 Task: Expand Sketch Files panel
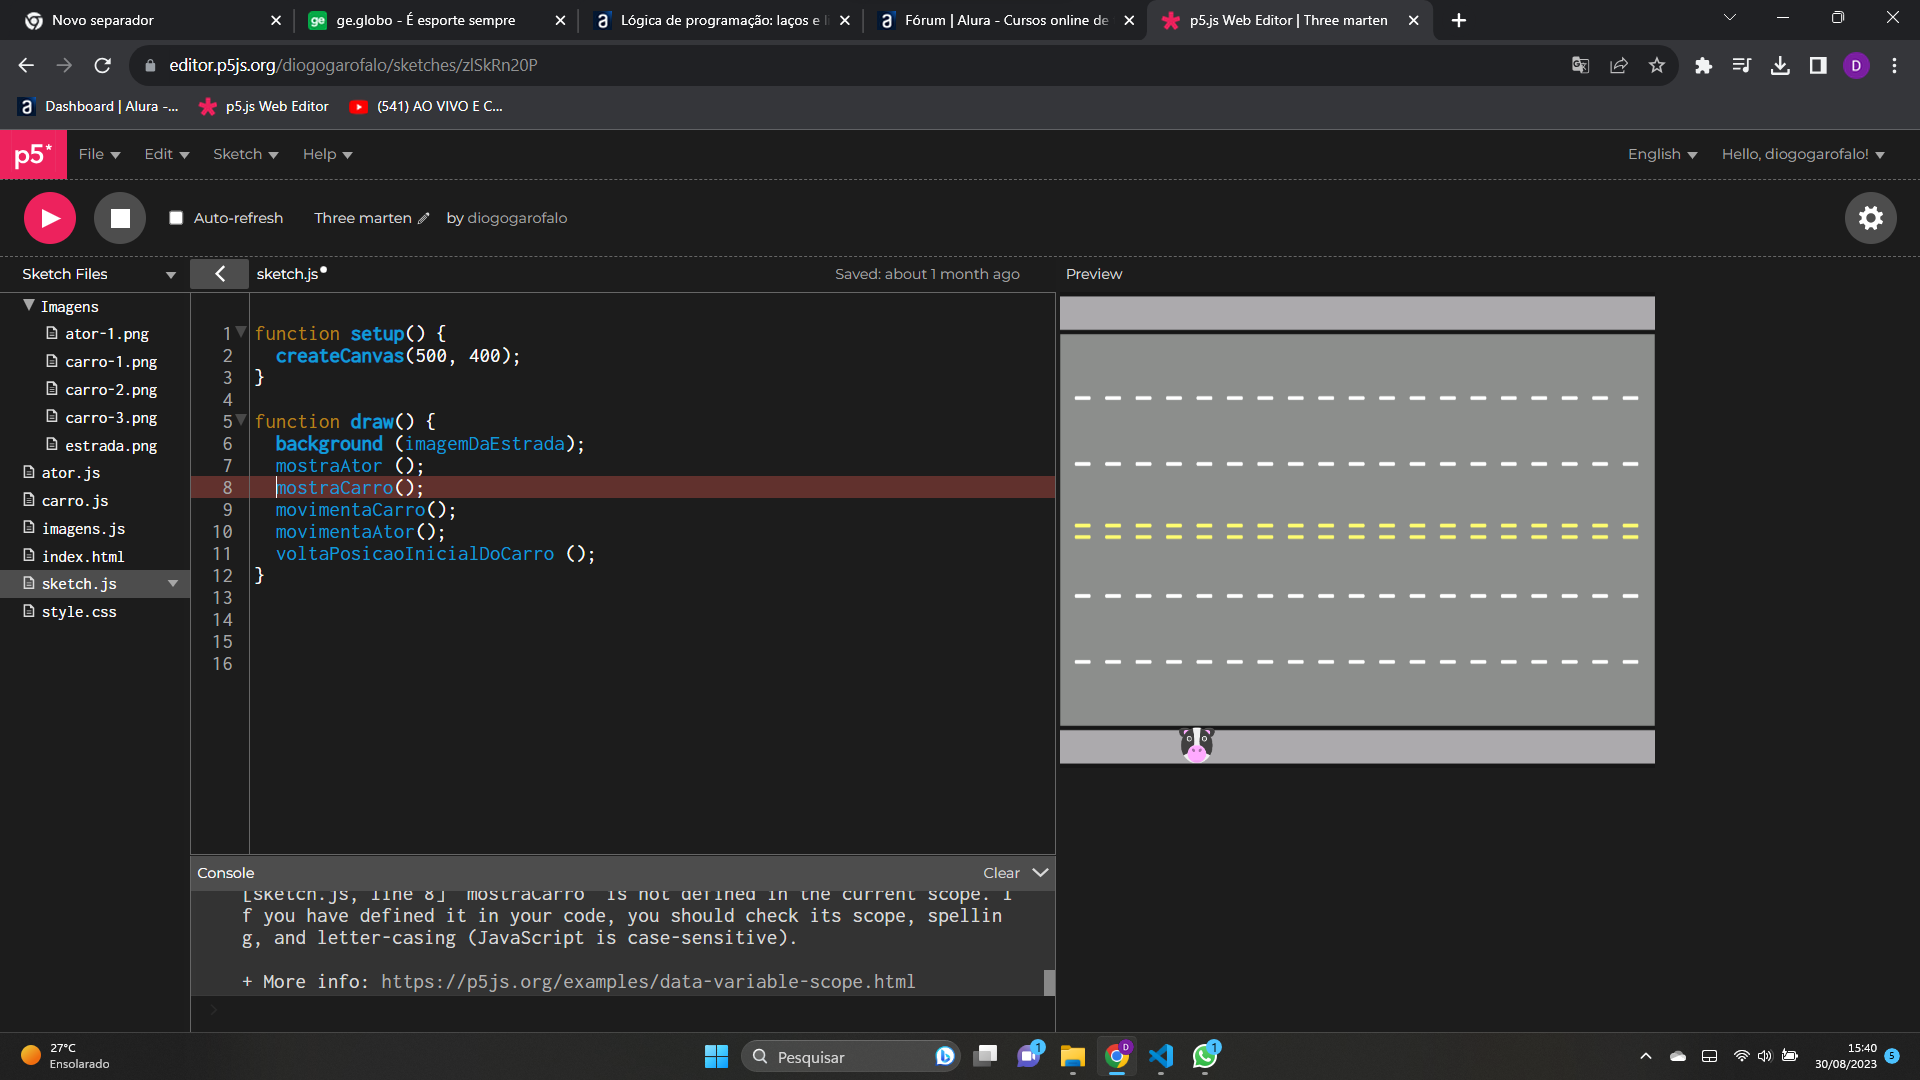(169, 273)
